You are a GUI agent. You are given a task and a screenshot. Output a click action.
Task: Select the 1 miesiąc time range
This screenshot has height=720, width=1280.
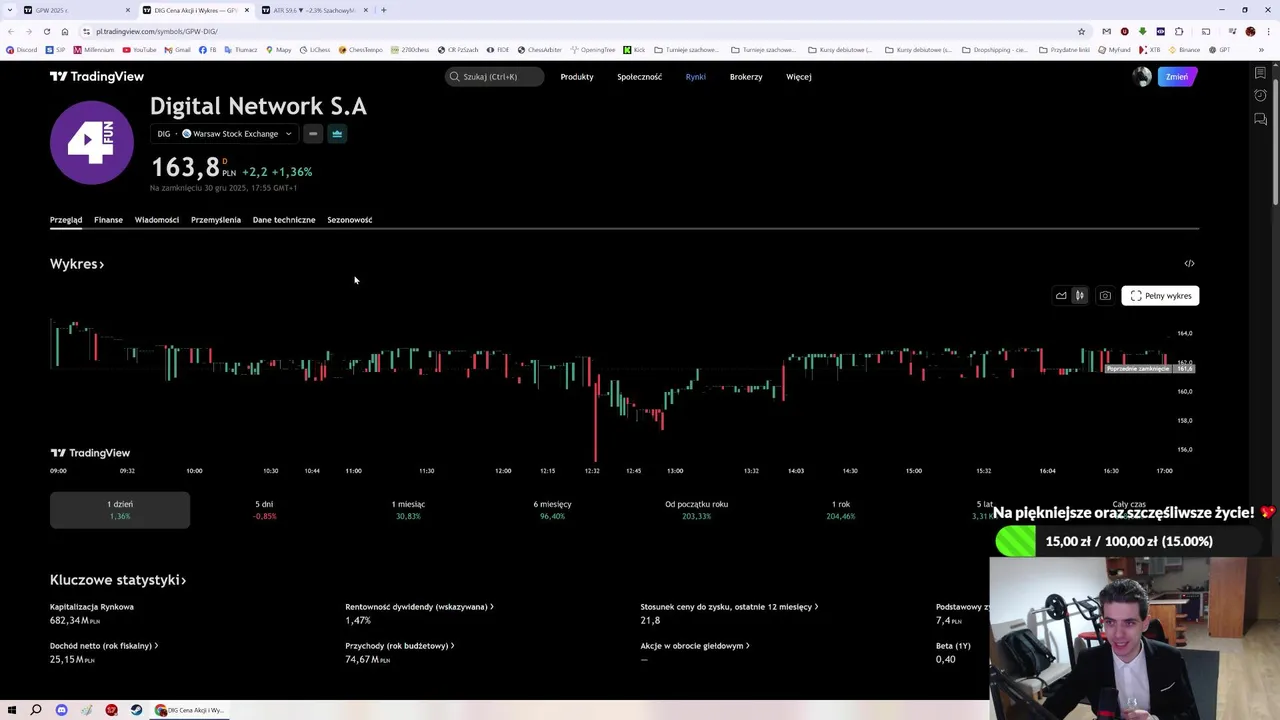(408, 510)
